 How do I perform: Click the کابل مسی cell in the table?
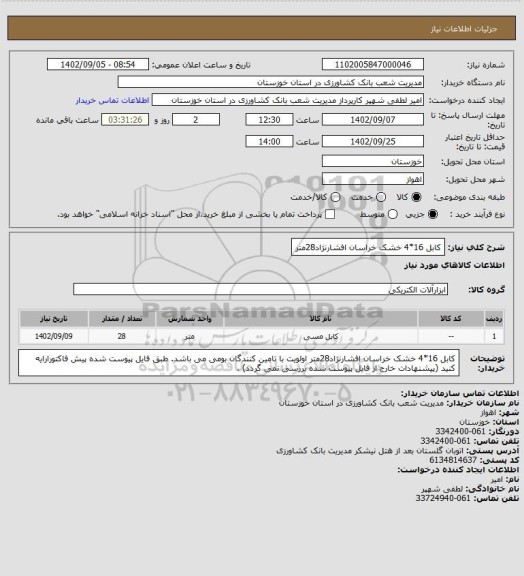320,336
